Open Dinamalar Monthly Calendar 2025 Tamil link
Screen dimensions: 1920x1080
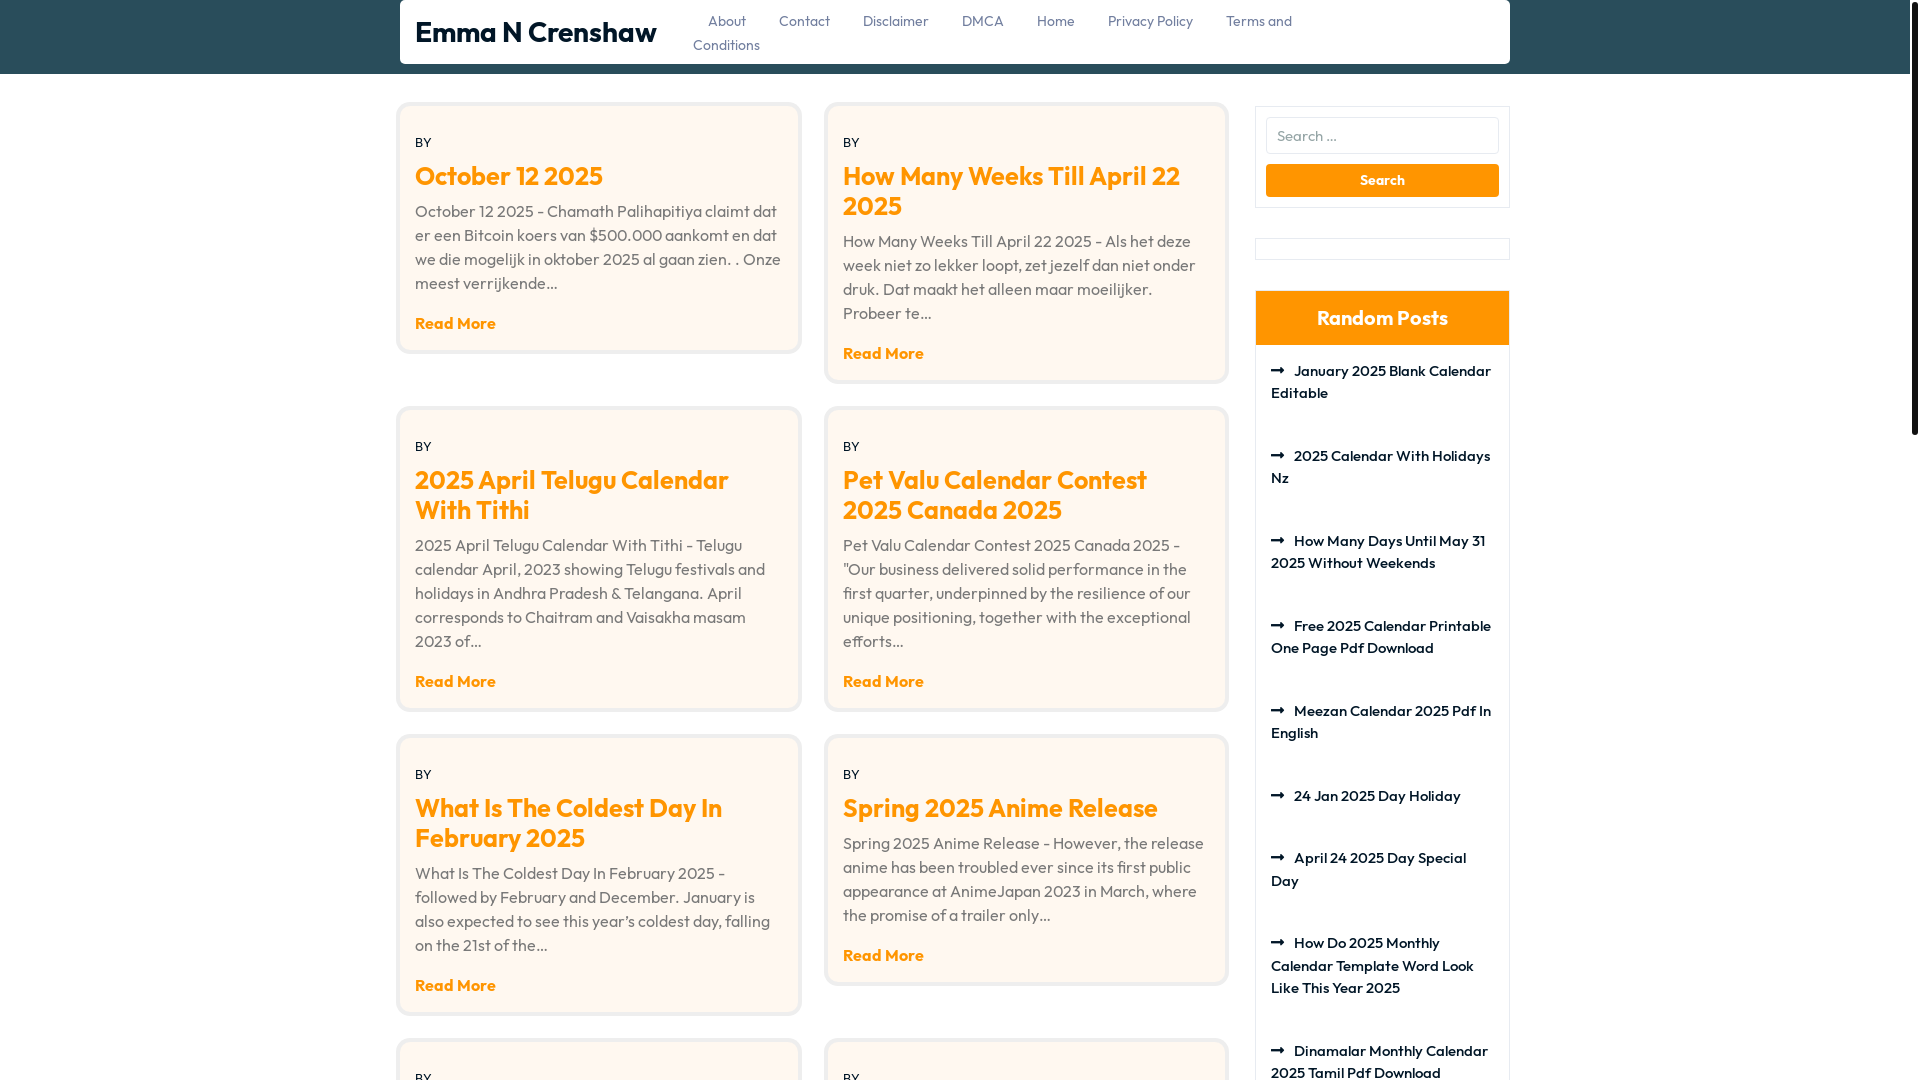tap(1379, 1061)
